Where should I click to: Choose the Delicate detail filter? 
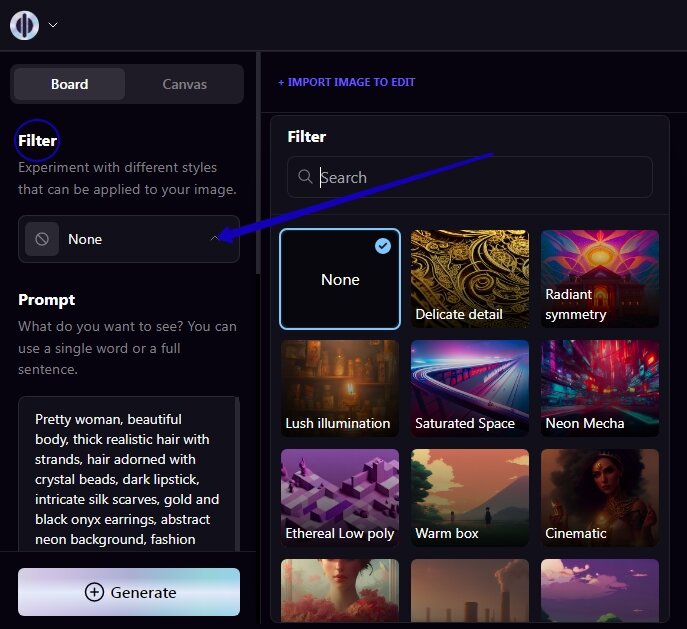[x=470, y=279]
